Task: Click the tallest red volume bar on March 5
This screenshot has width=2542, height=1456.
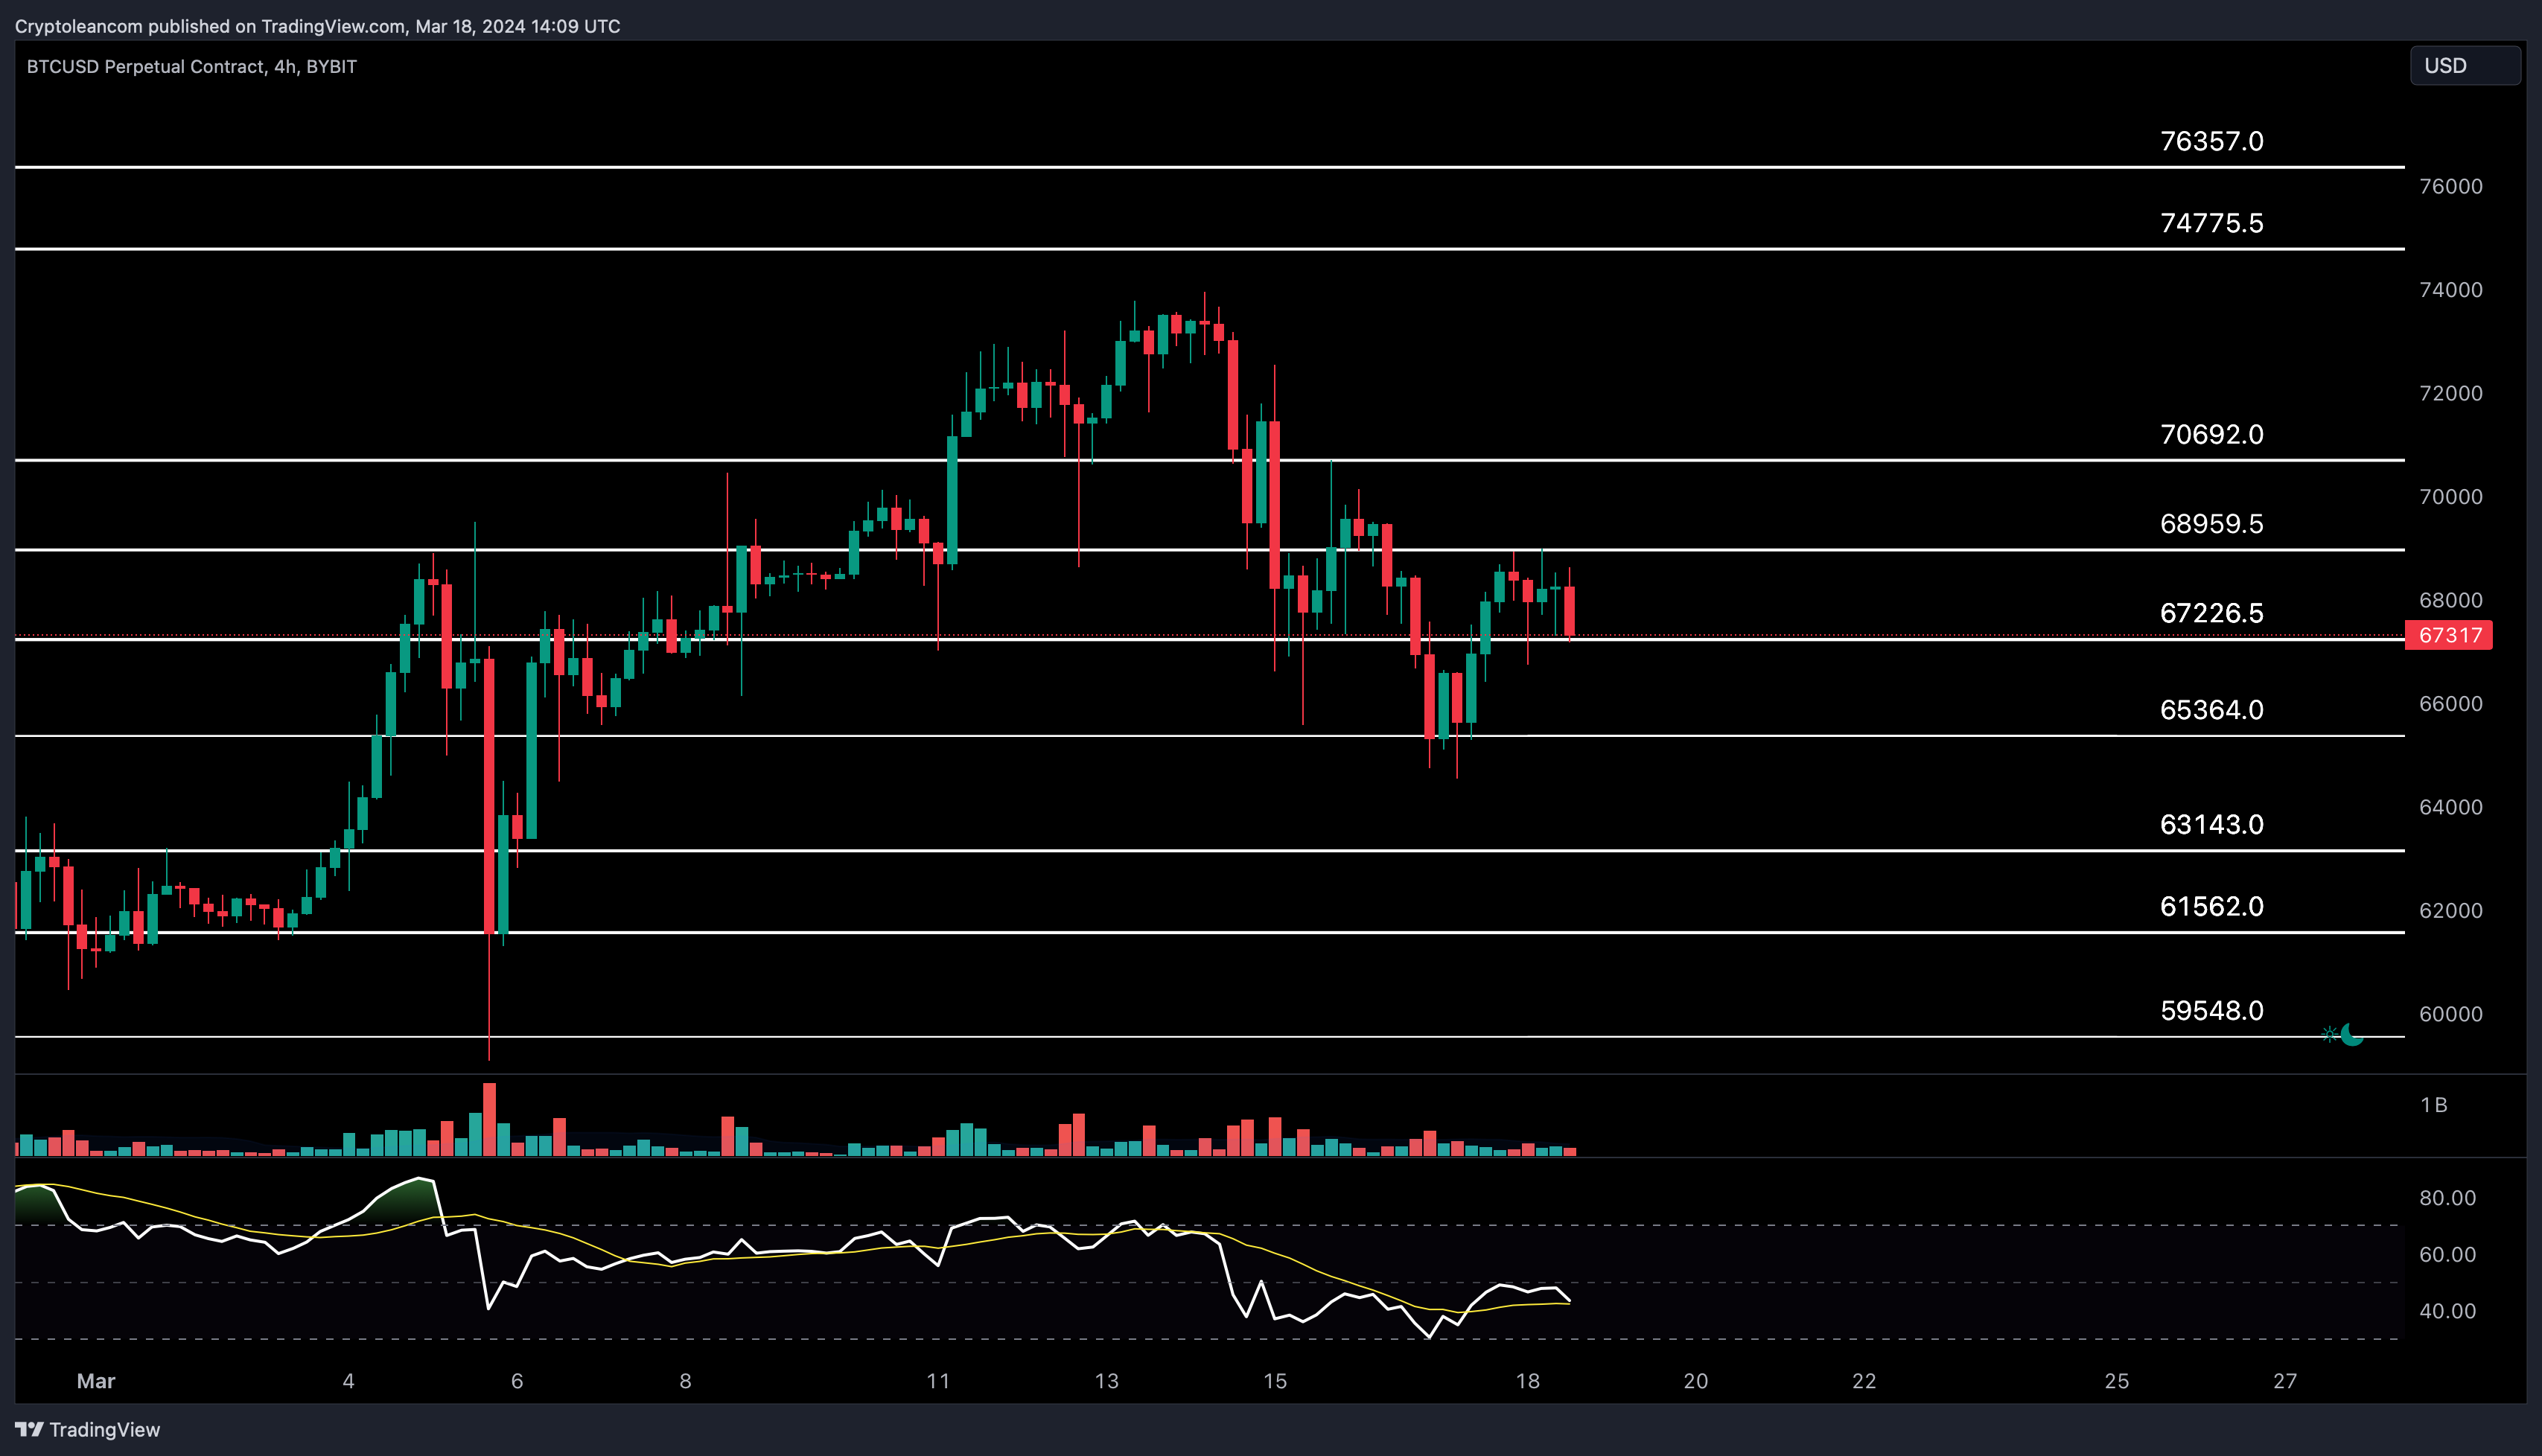Action: [x=489, y=1119]
